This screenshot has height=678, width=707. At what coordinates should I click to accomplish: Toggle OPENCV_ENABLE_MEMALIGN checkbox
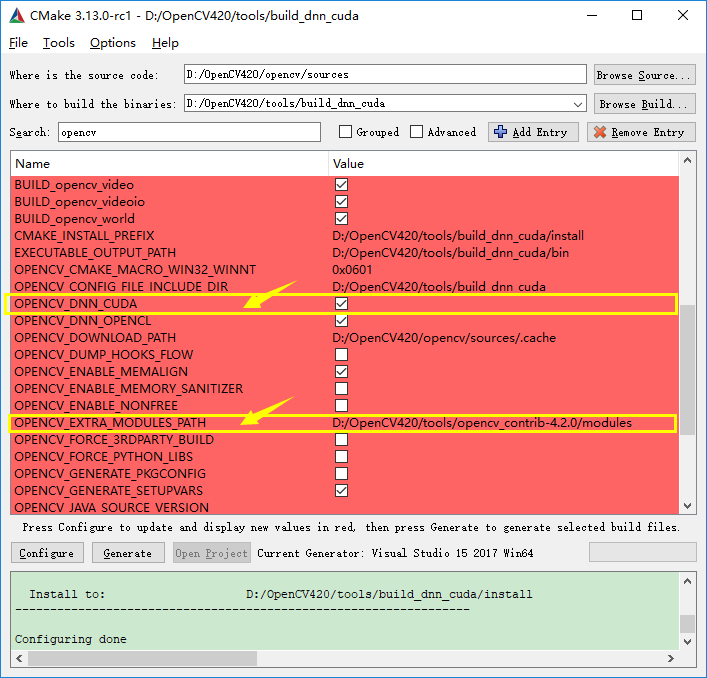341,371
